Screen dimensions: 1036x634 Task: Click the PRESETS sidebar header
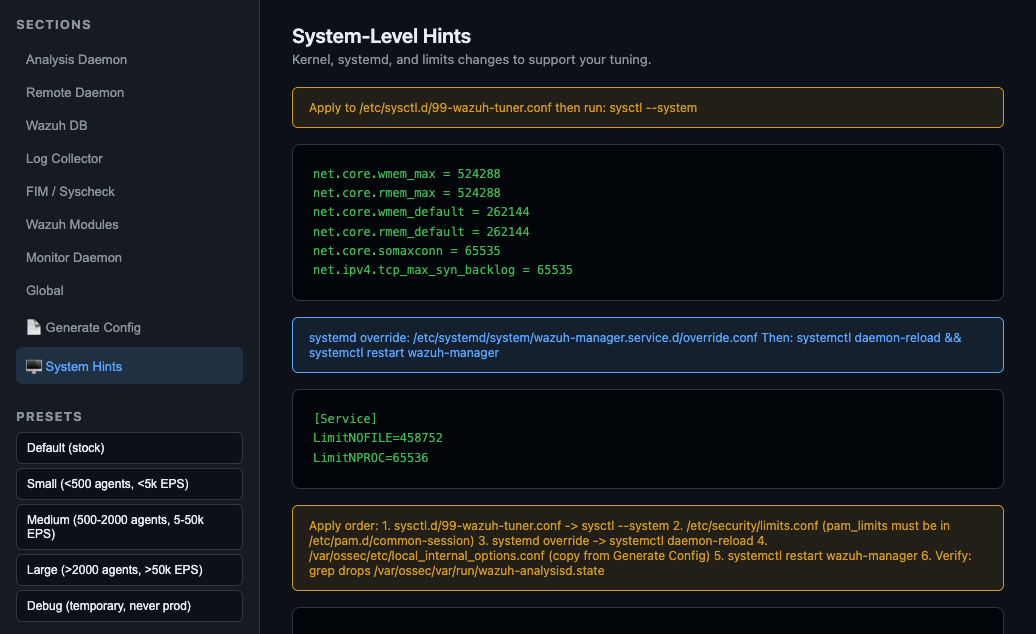click(49, 417)
